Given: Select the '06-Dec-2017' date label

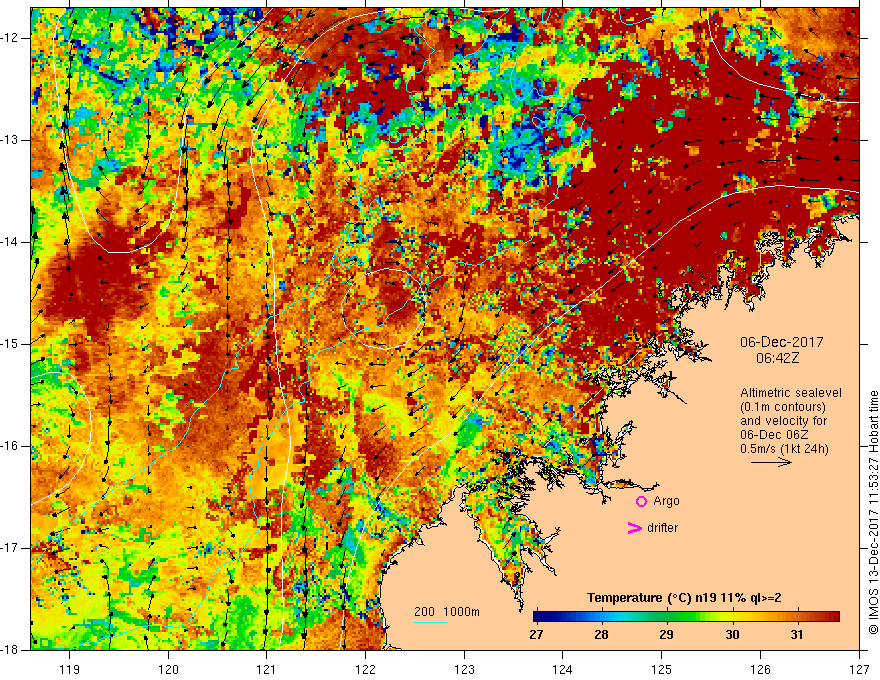Looking at the screenshot, I should pos(782,342).
